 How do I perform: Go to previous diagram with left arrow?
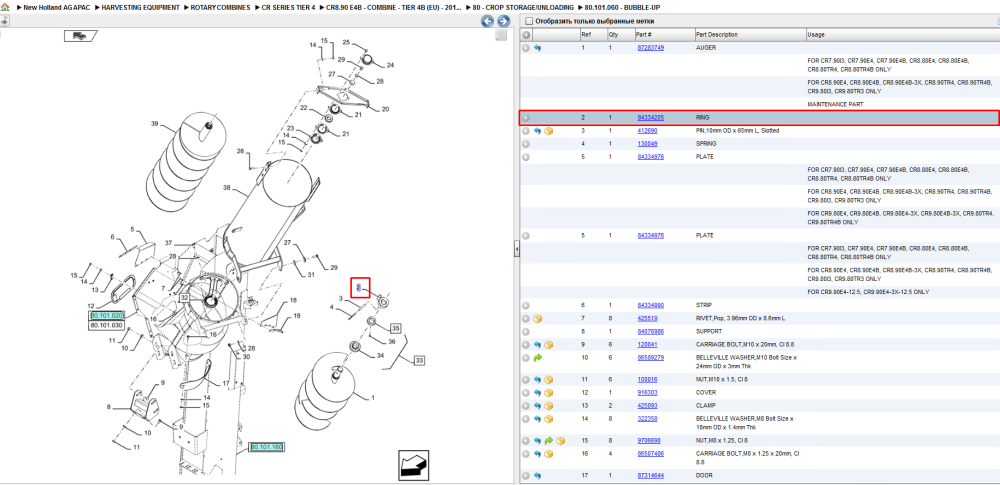click(487, 21)
